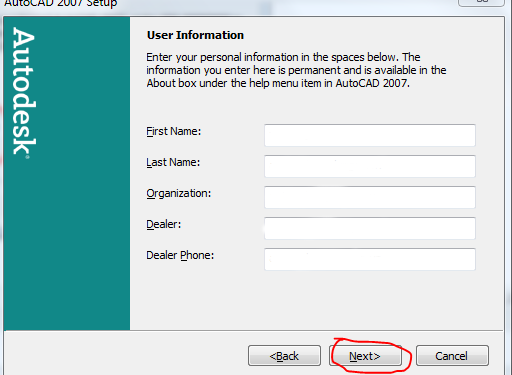Click the Autodesk logo in teal banner

click(24, 92)
